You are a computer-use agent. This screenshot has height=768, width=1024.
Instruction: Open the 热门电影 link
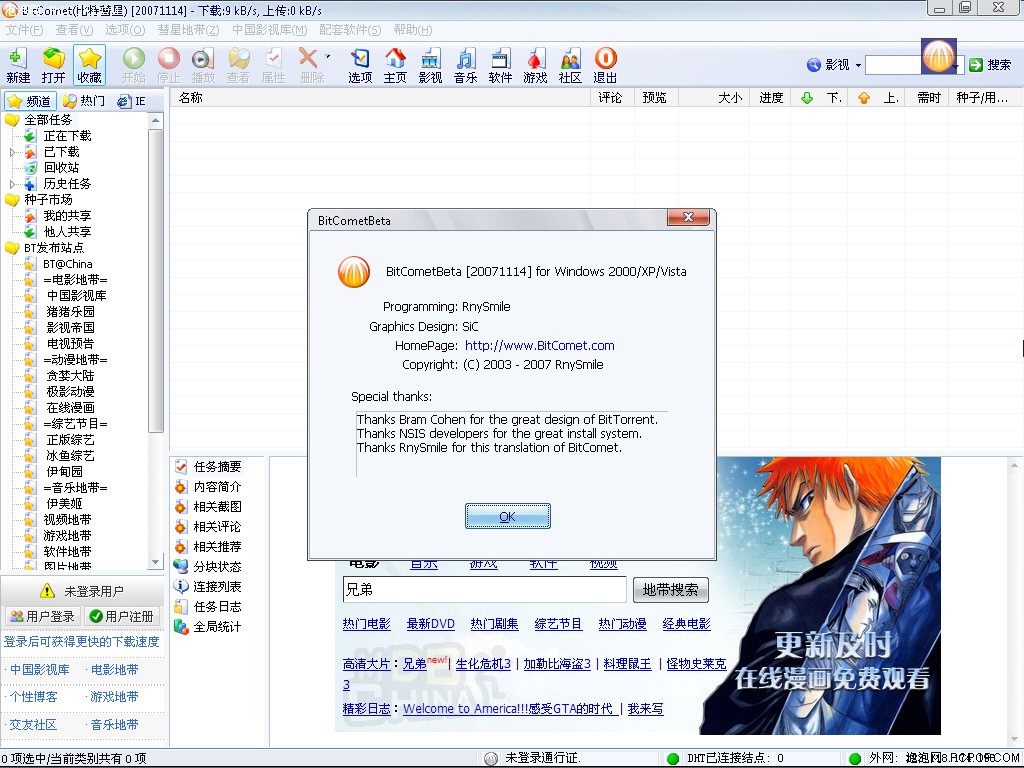(366, 624)
